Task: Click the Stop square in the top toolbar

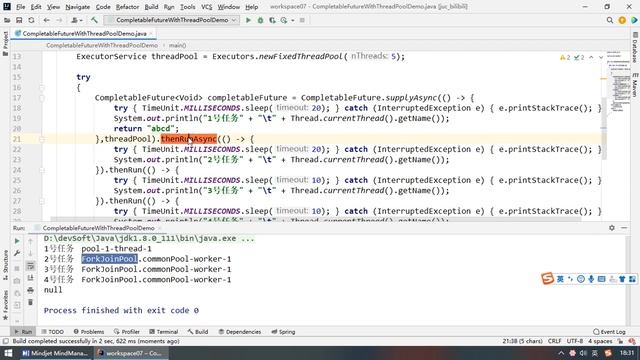Action: pos(302,20)
